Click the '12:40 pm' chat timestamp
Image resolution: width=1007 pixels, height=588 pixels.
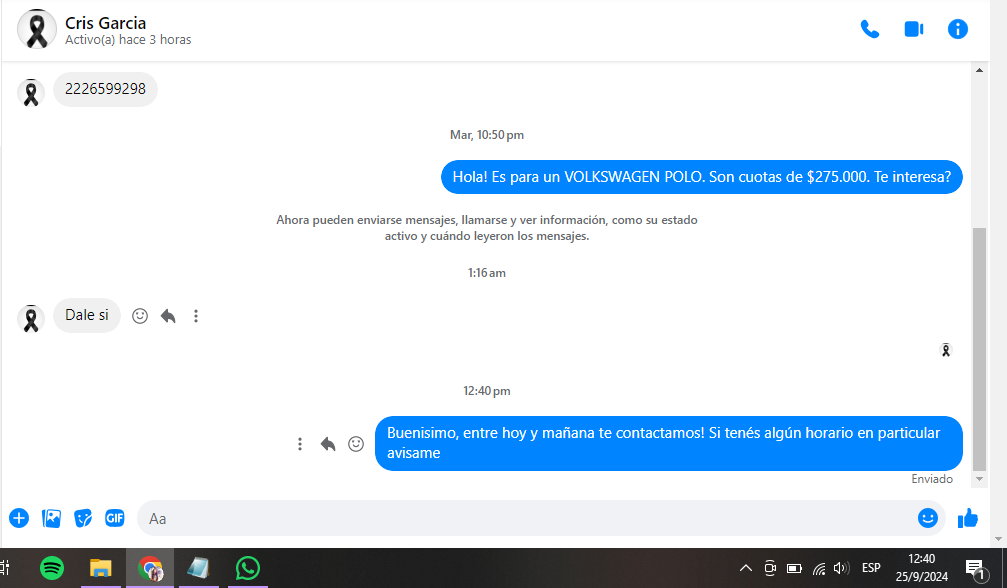tap(487, 391)
